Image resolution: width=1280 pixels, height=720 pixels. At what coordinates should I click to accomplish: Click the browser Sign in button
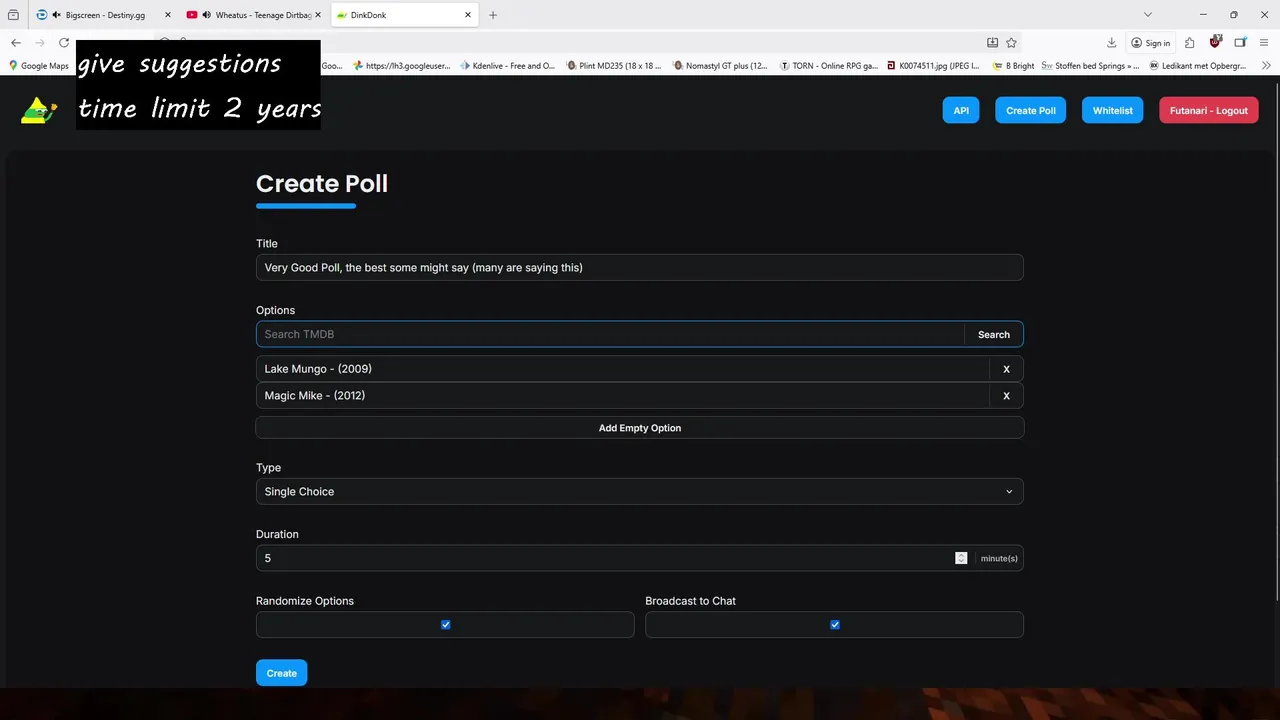[x=1150, y=43]
